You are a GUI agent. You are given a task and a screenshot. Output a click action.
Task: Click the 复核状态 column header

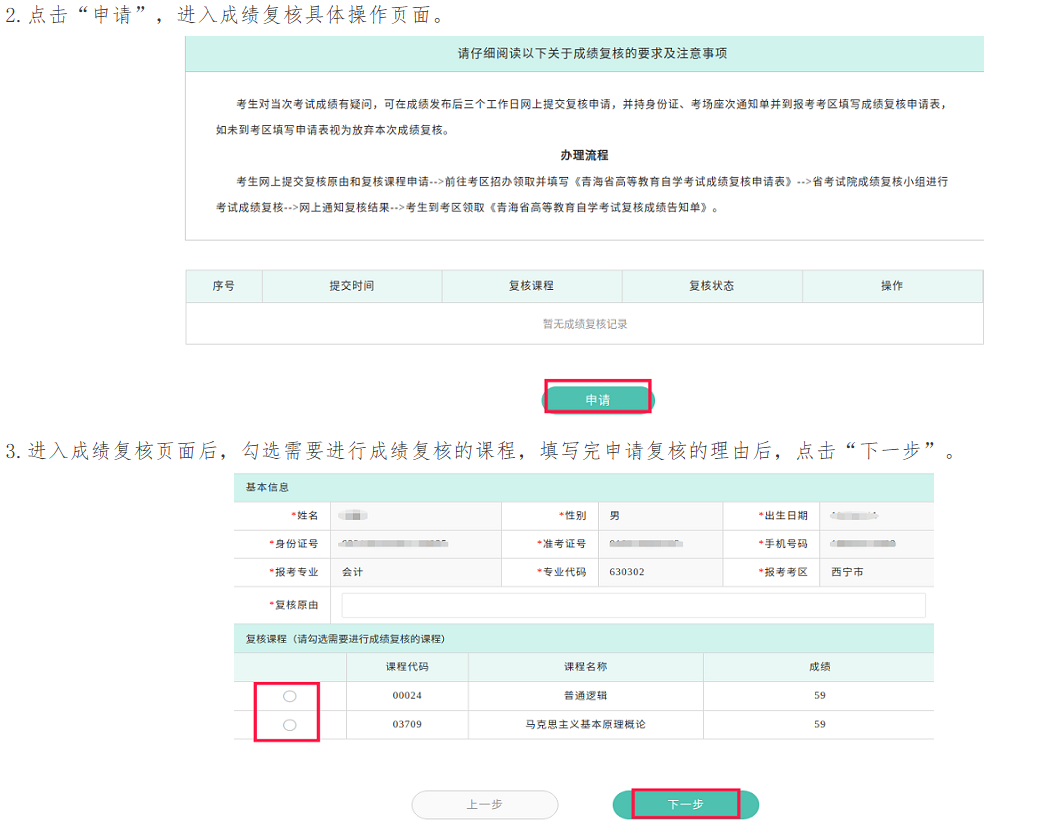coord(712,286)
